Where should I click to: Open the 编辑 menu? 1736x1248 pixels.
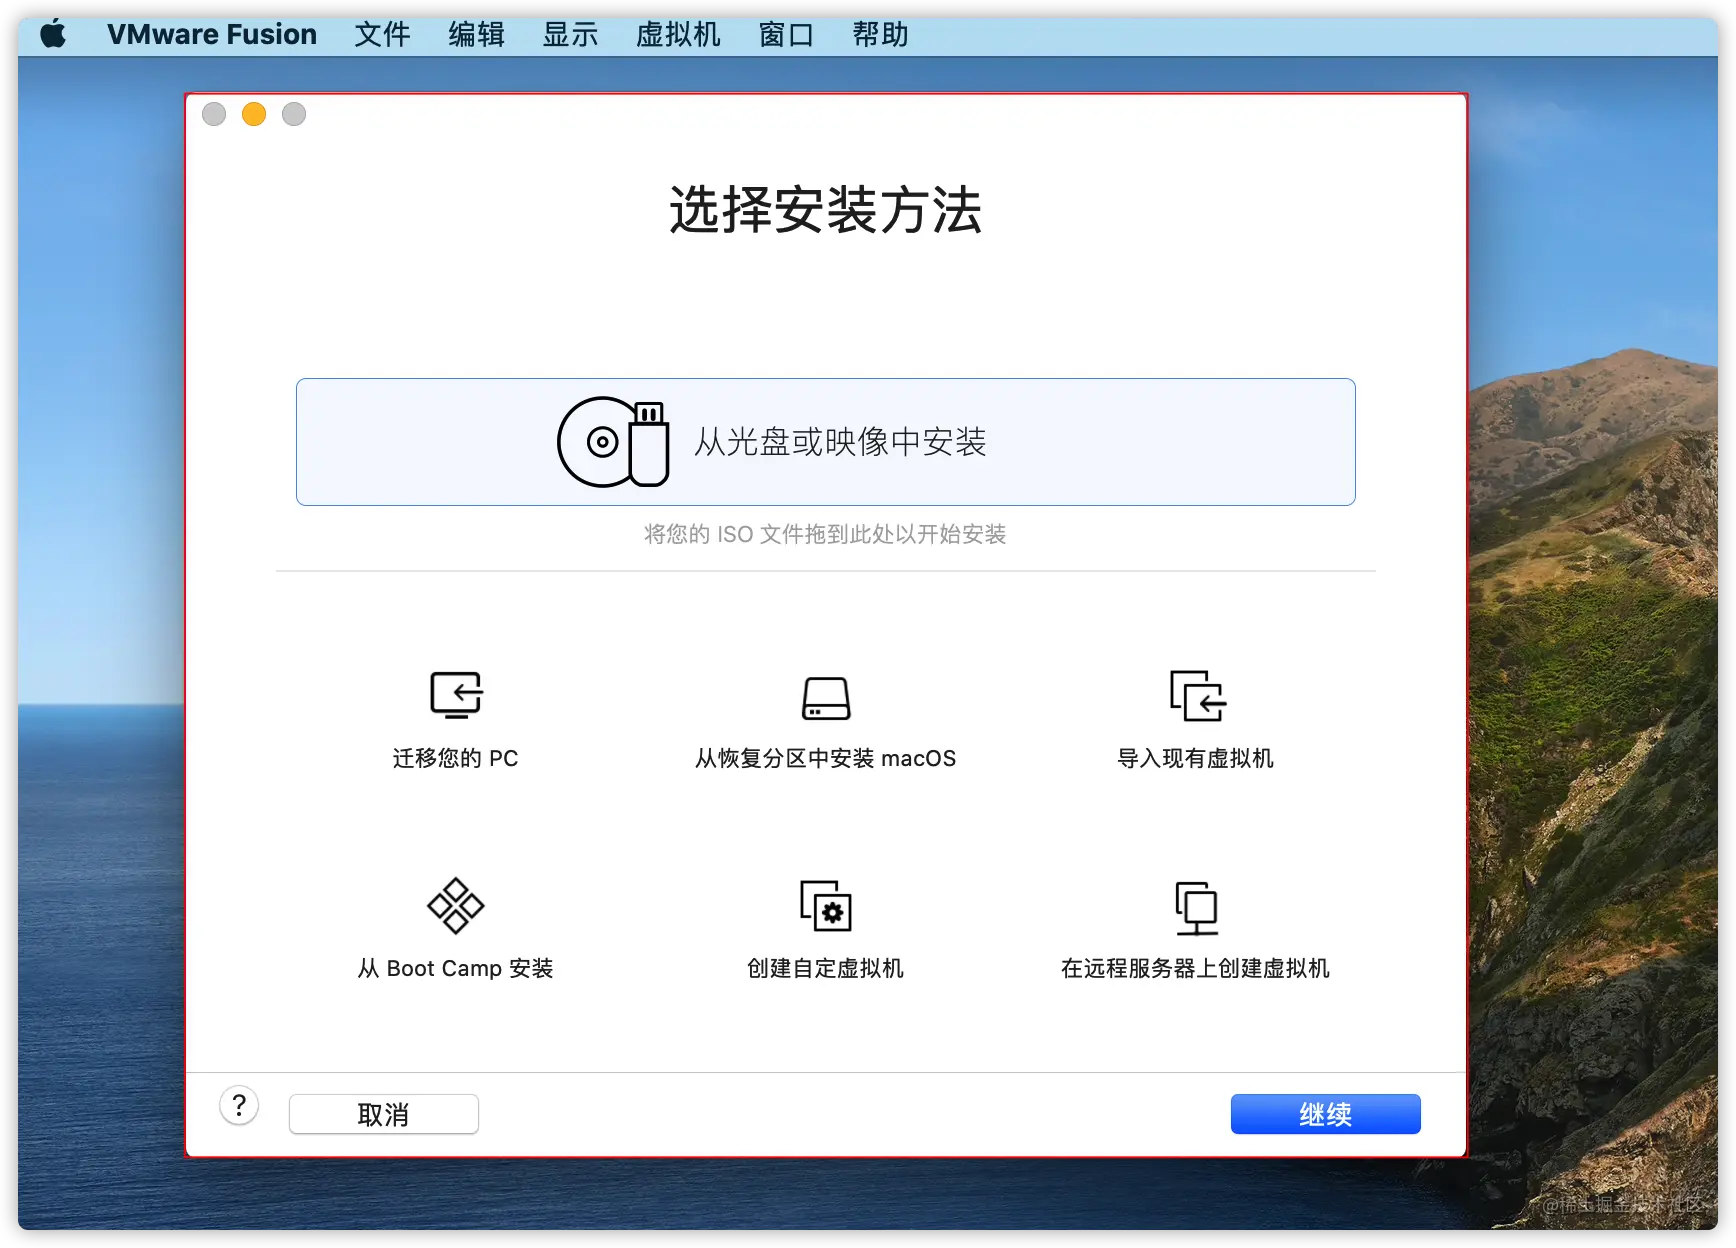[476, 34]
